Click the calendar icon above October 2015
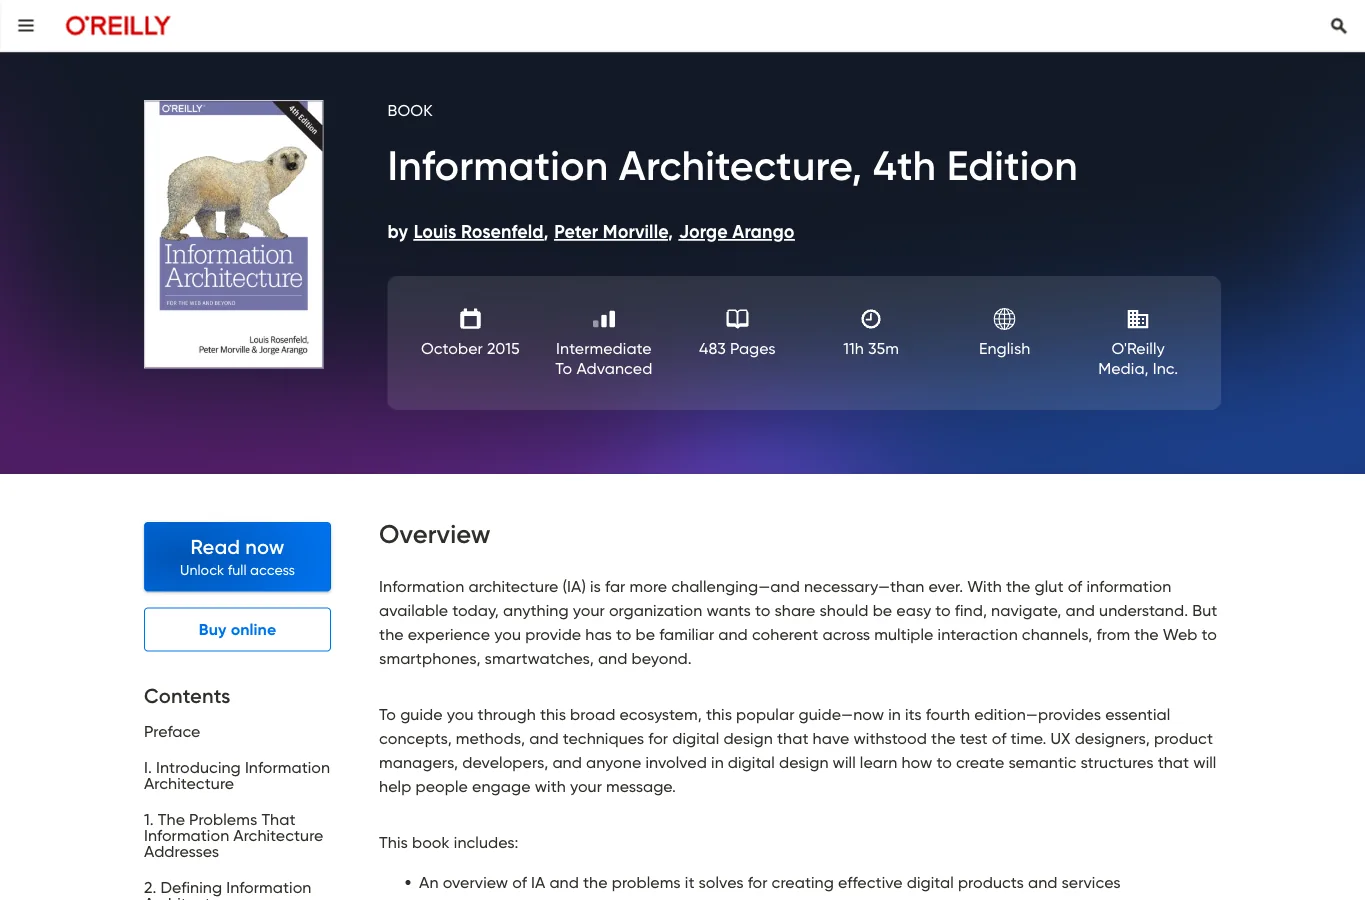1365x900 pixels. coord(470,319)
